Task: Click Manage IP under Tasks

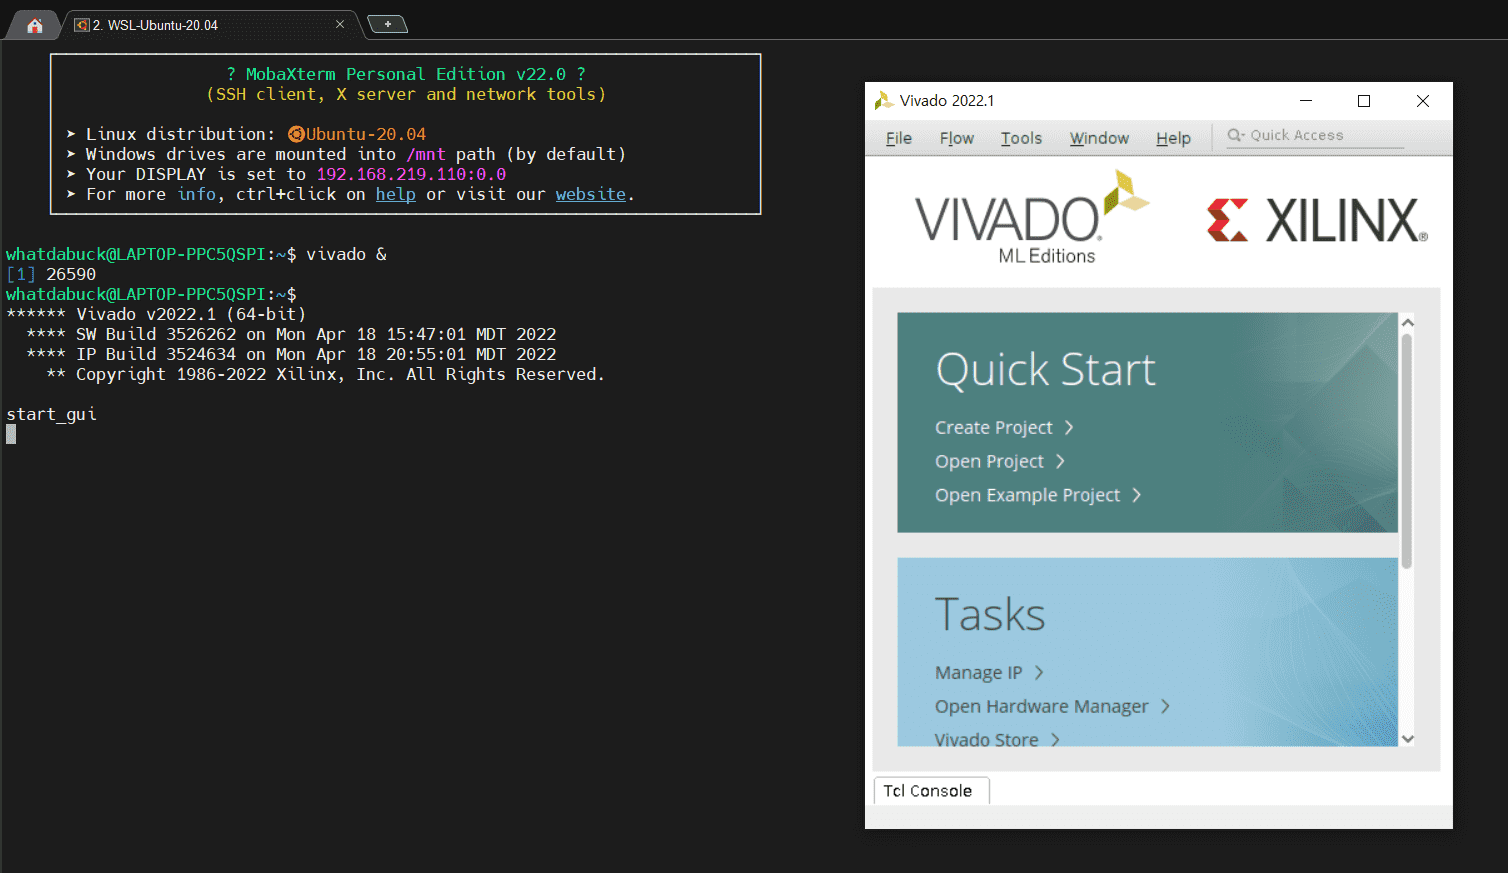Action: tap(978, 673)
